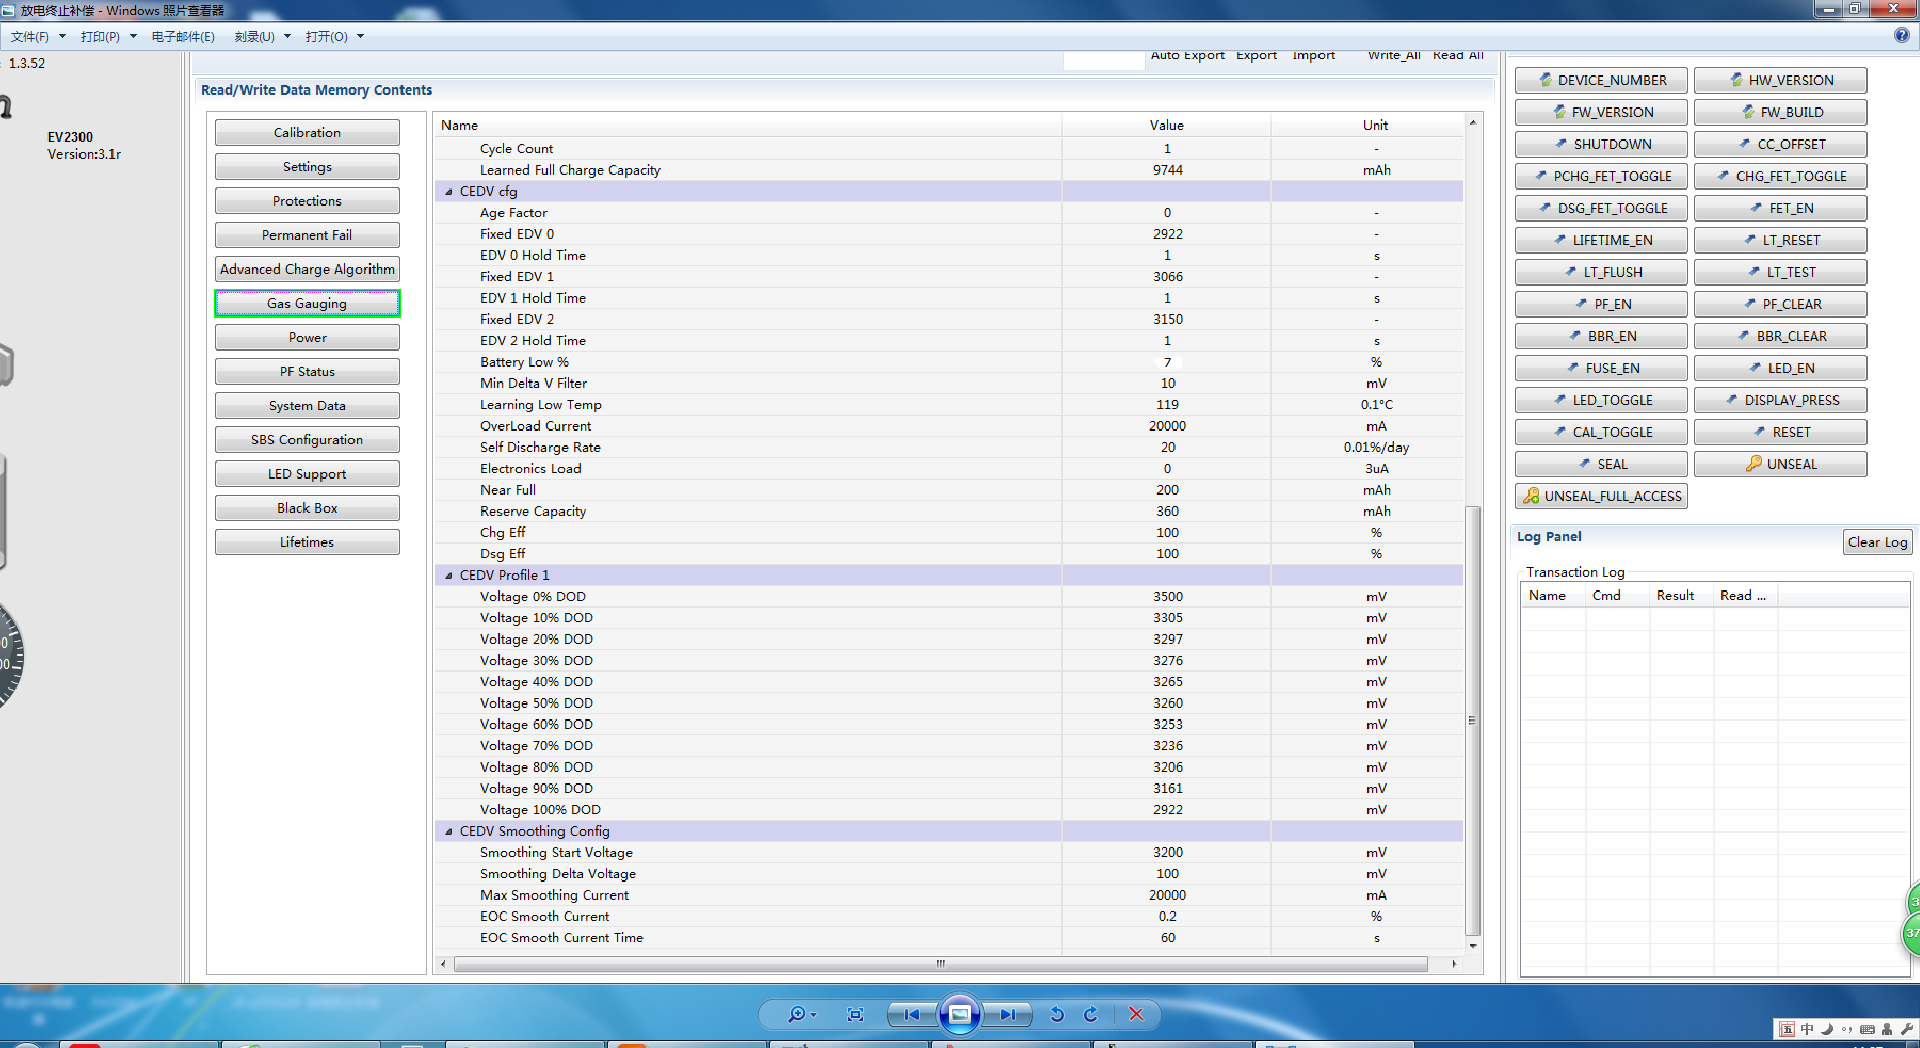Select the Learned Full Charge Capacity value 9744
This screenshot has height=1048, width=1920.
pos(1167,170)
